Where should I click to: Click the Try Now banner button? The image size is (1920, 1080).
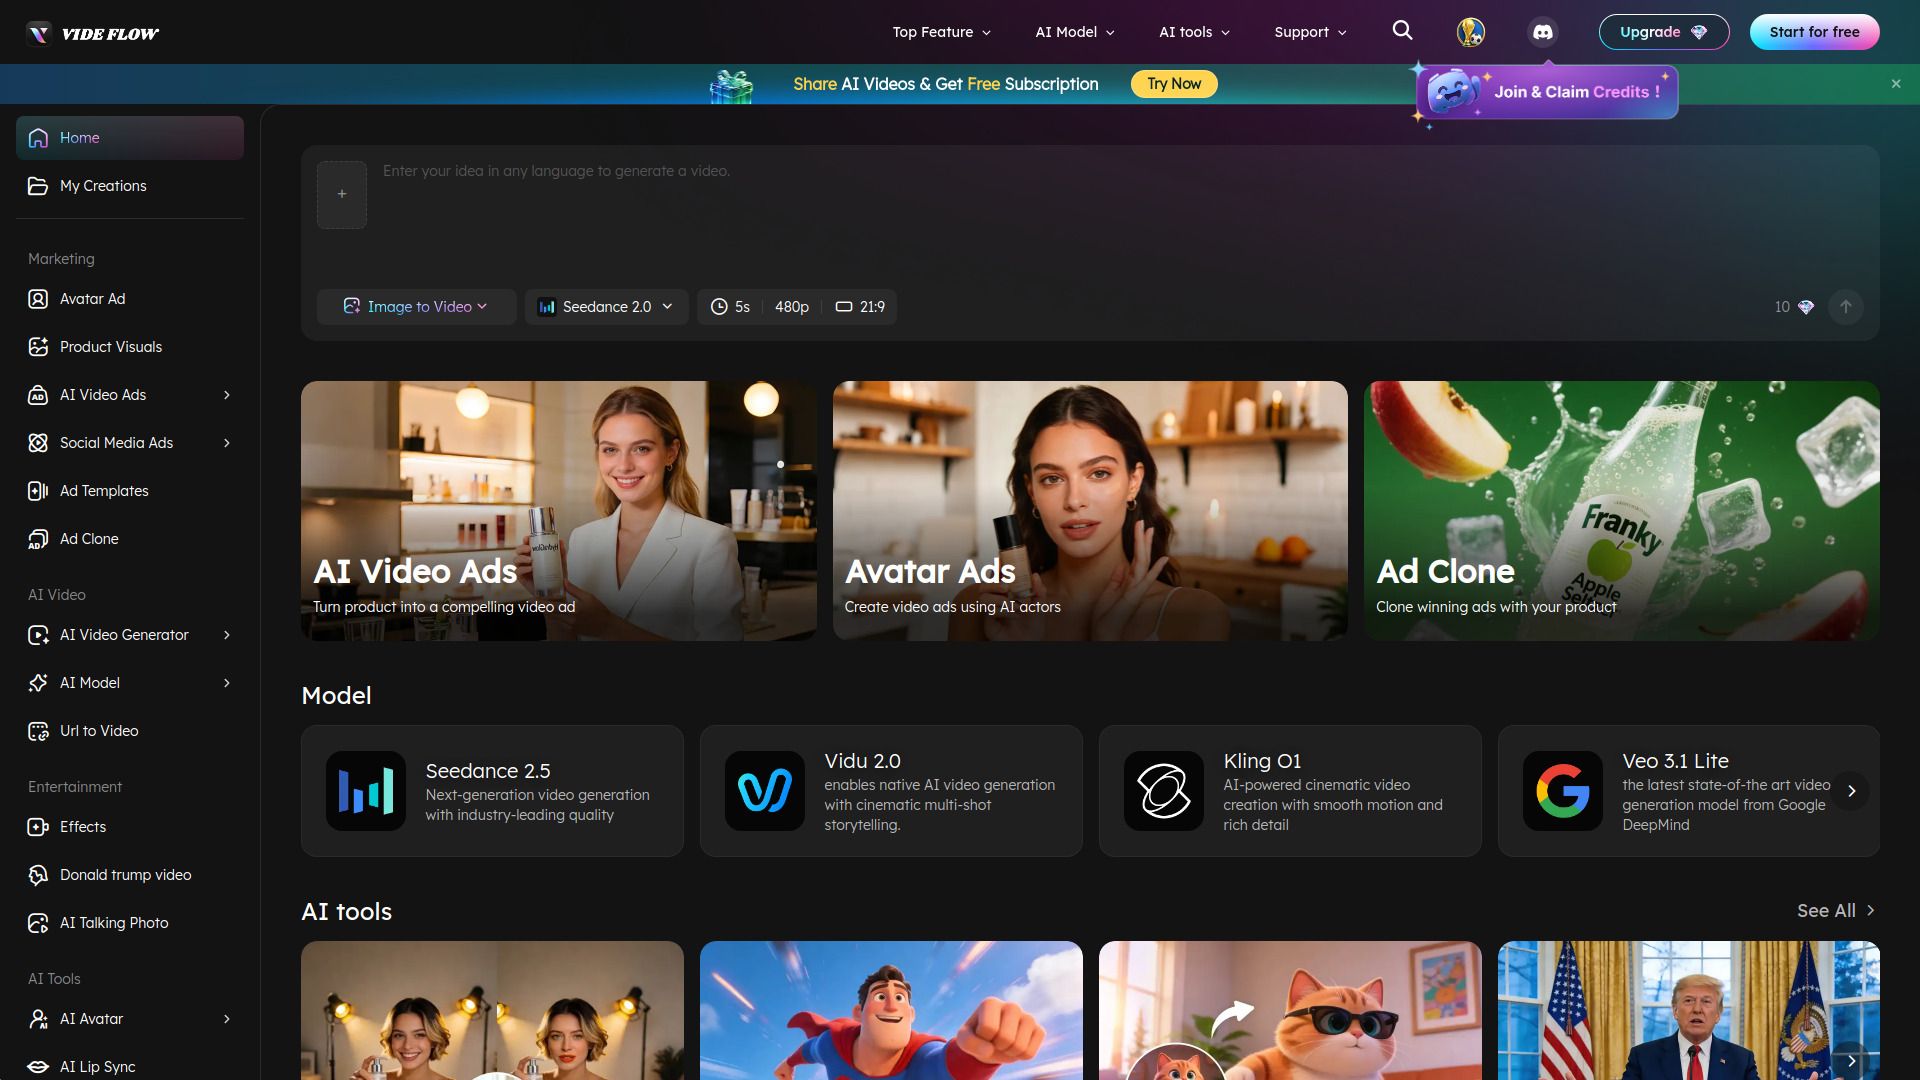coord(1174,84)
